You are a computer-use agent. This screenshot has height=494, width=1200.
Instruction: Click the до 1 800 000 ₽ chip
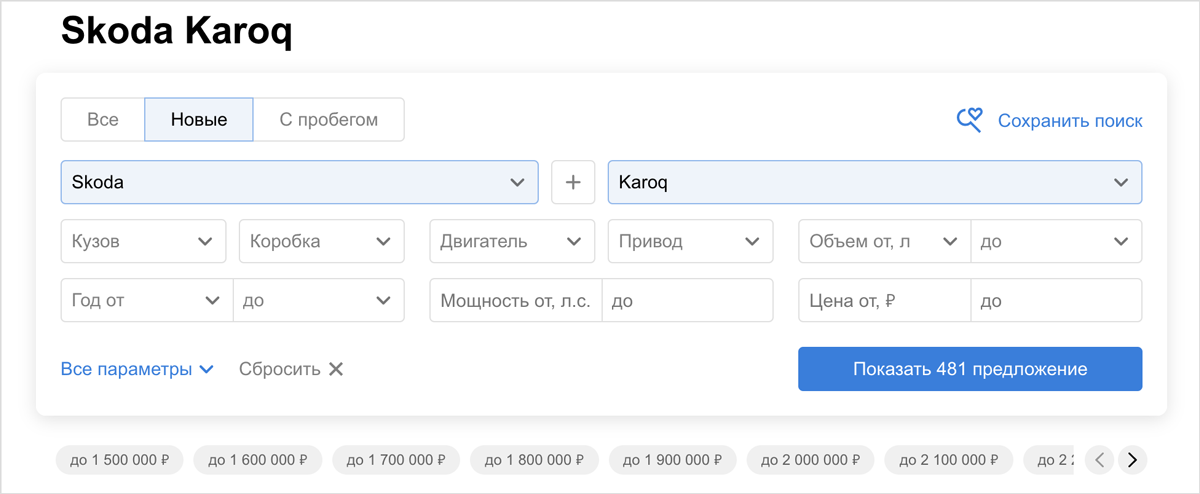pyautogui.click(x=534, y=460)
